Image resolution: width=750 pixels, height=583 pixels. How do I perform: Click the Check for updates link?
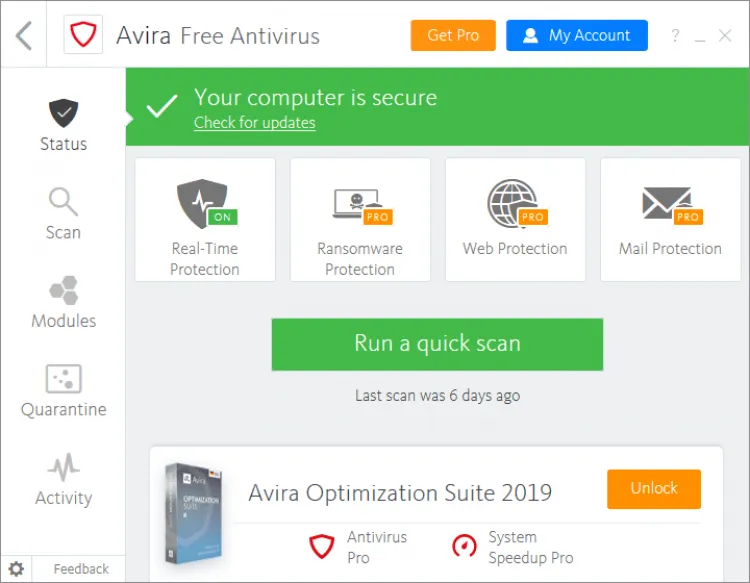tap(254, 123)
